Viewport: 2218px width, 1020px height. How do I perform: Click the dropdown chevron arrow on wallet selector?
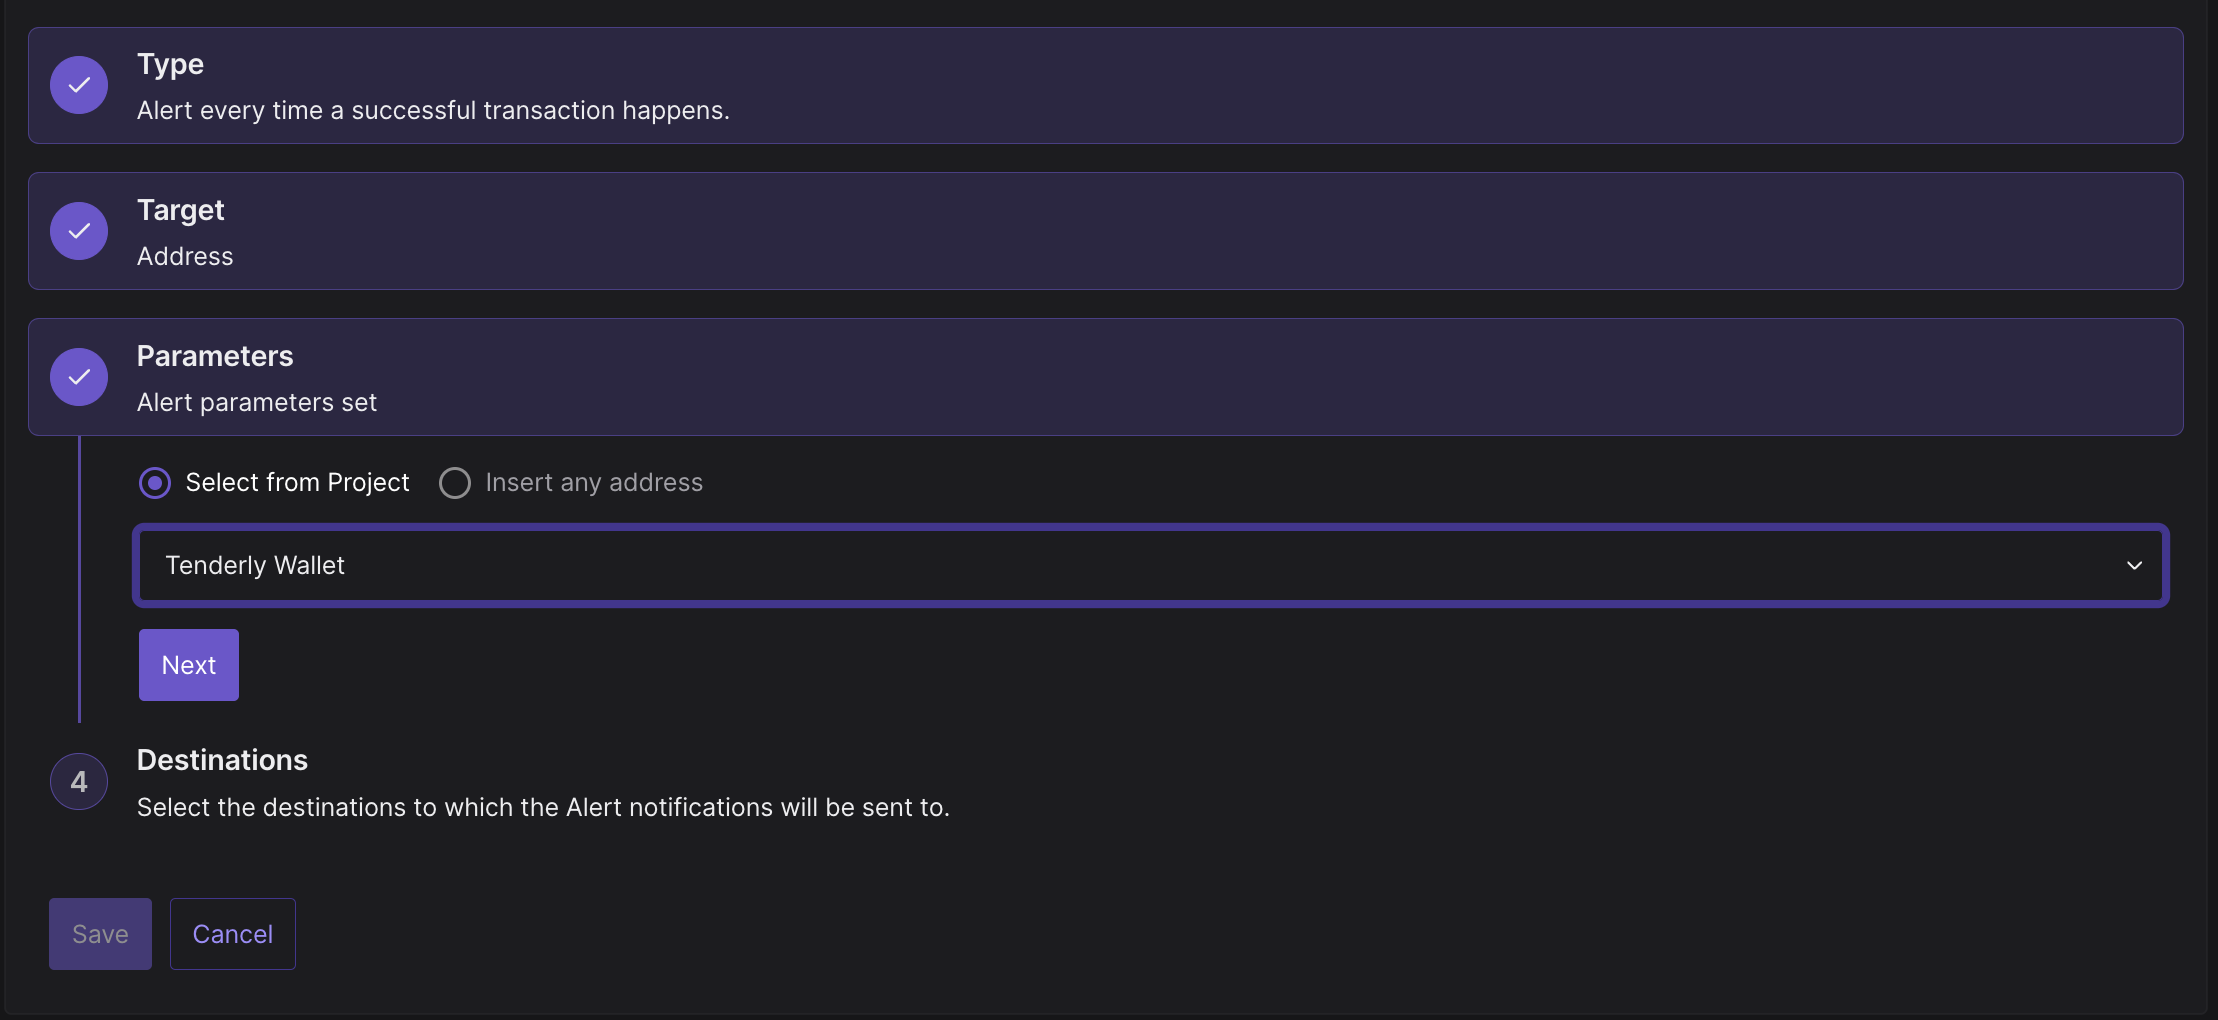[x=2134, y=565]
